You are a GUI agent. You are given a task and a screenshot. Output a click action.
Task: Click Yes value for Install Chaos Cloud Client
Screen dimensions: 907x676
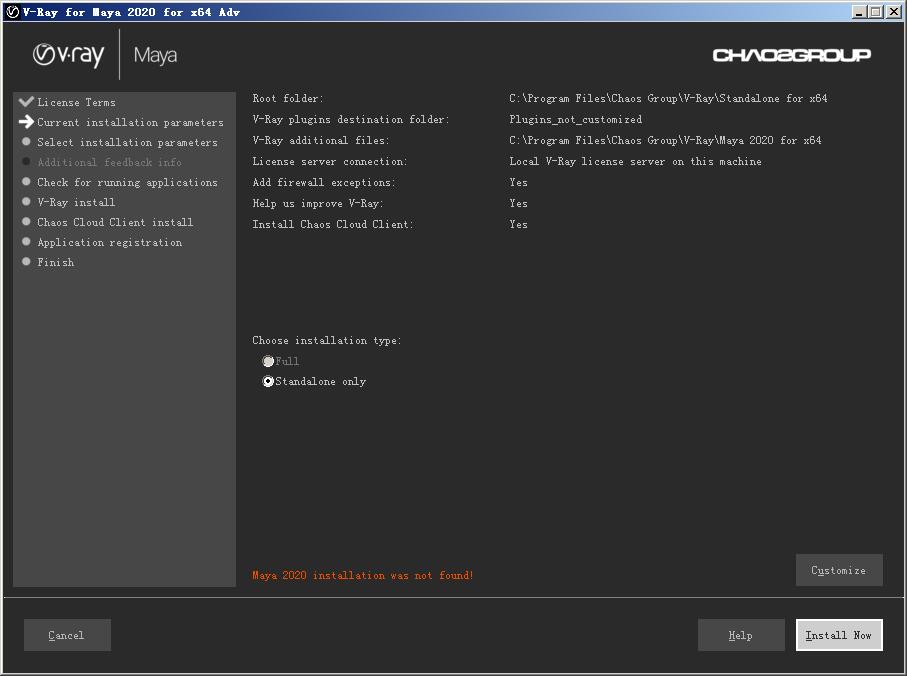click(518, 224)
